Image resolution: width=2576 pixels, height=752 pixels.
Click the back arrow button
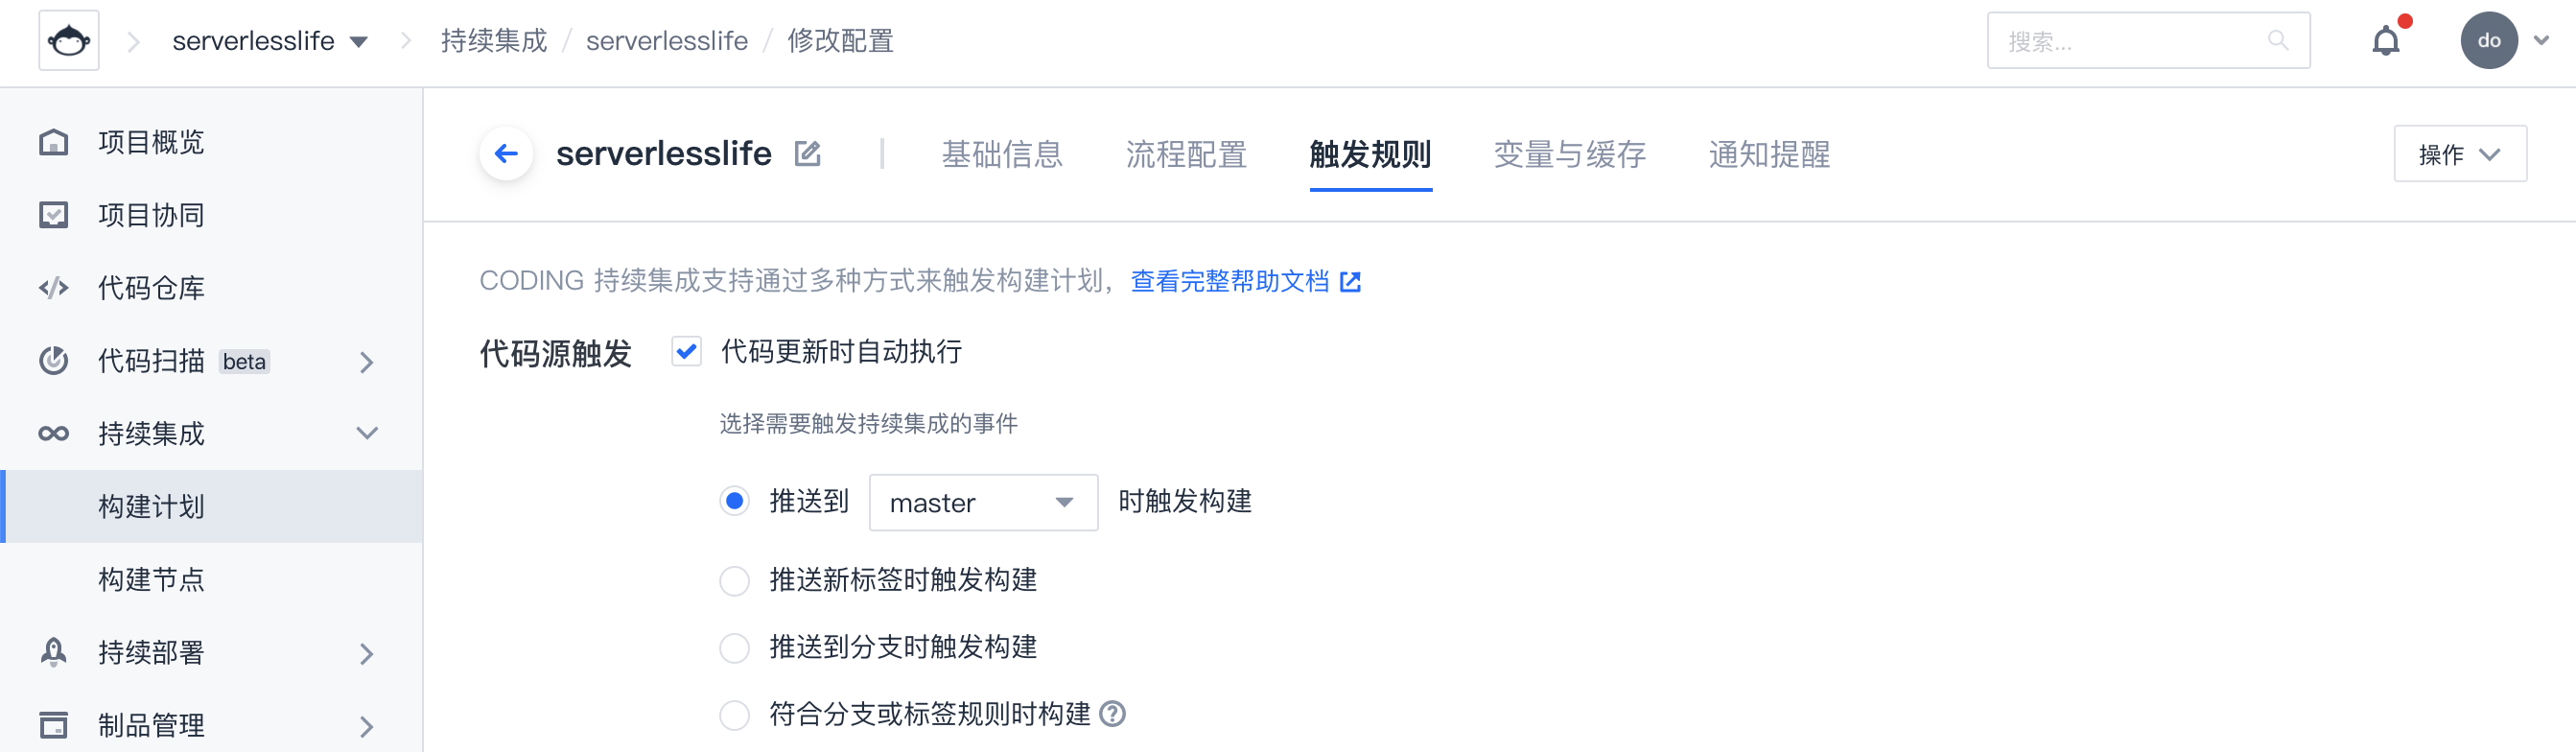pos(506,154)
